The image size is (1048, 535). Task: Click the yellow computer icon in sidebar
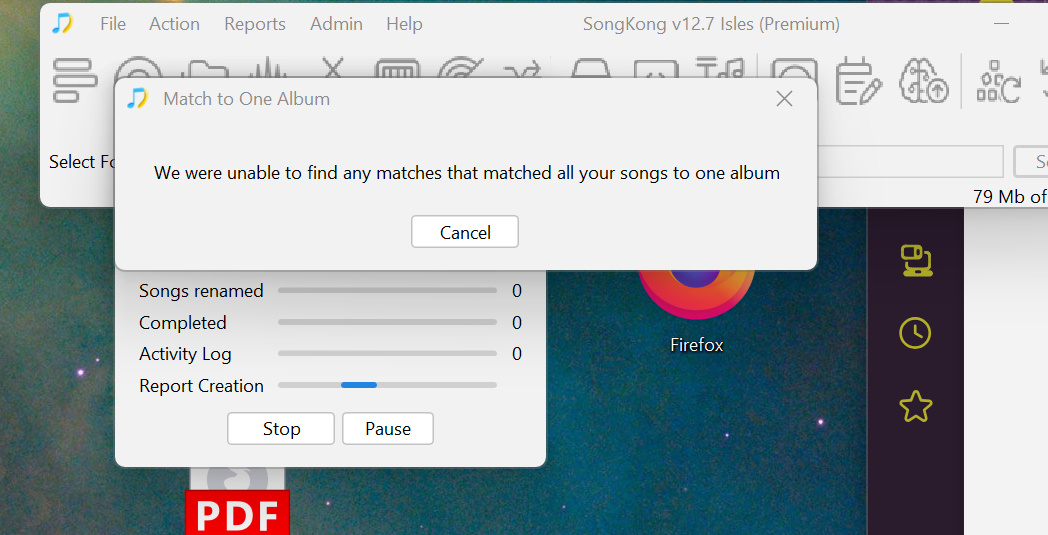916,261
